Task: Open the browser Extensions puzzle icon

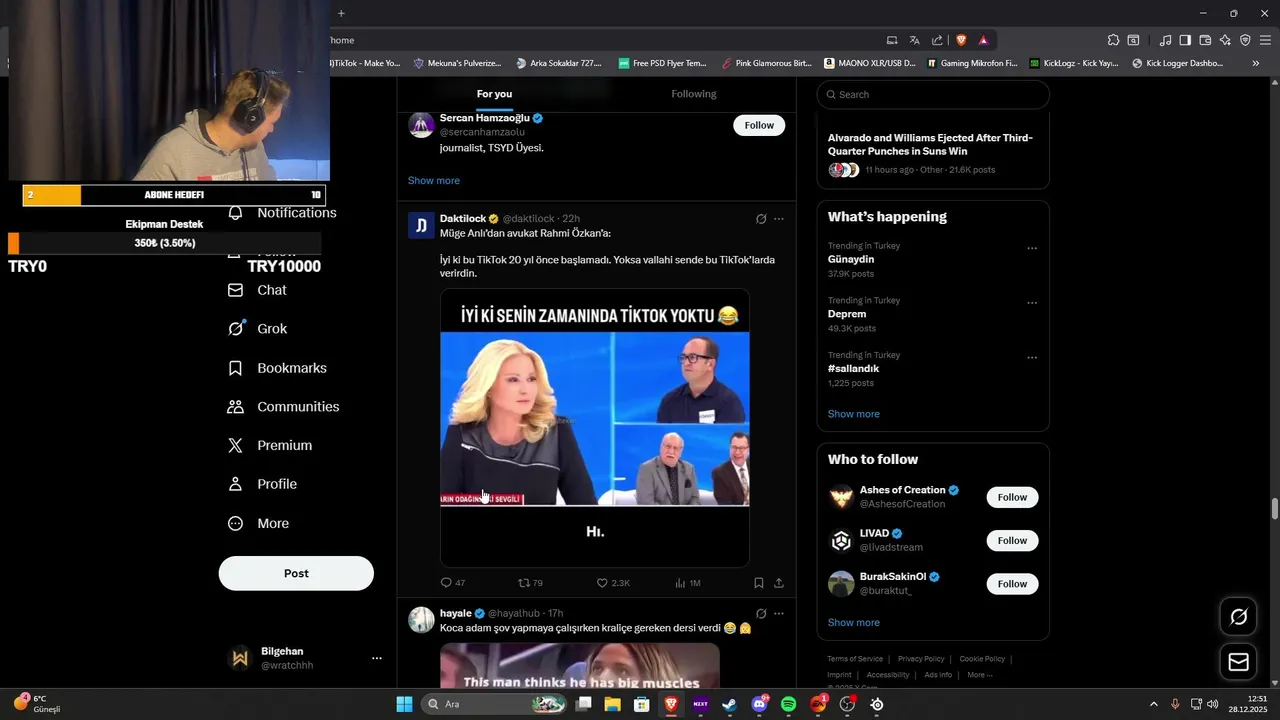Action: (x=1113, y=40)
